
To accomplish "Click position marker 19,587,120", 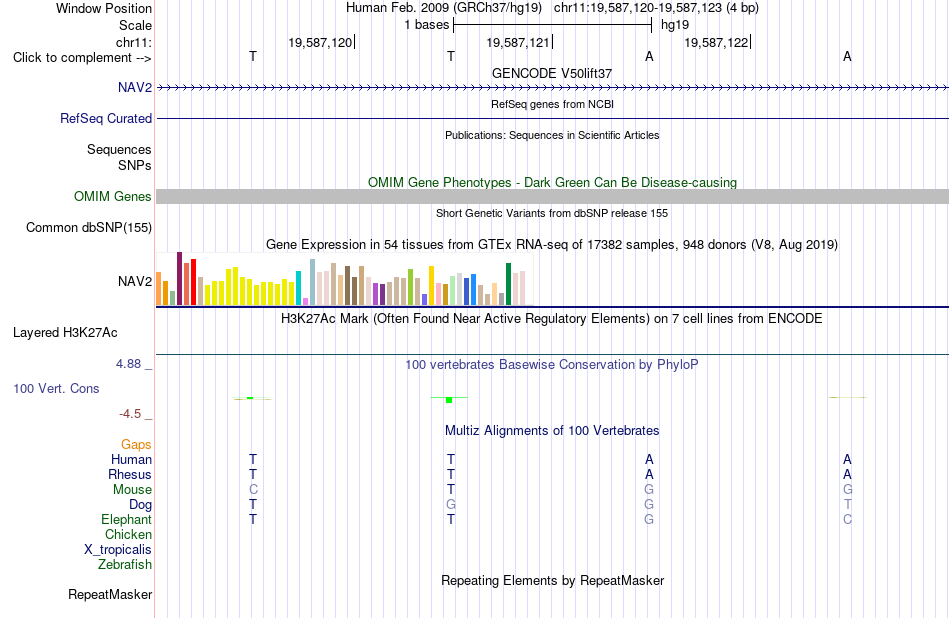I will pyautogui.click(x=320, y=42).
